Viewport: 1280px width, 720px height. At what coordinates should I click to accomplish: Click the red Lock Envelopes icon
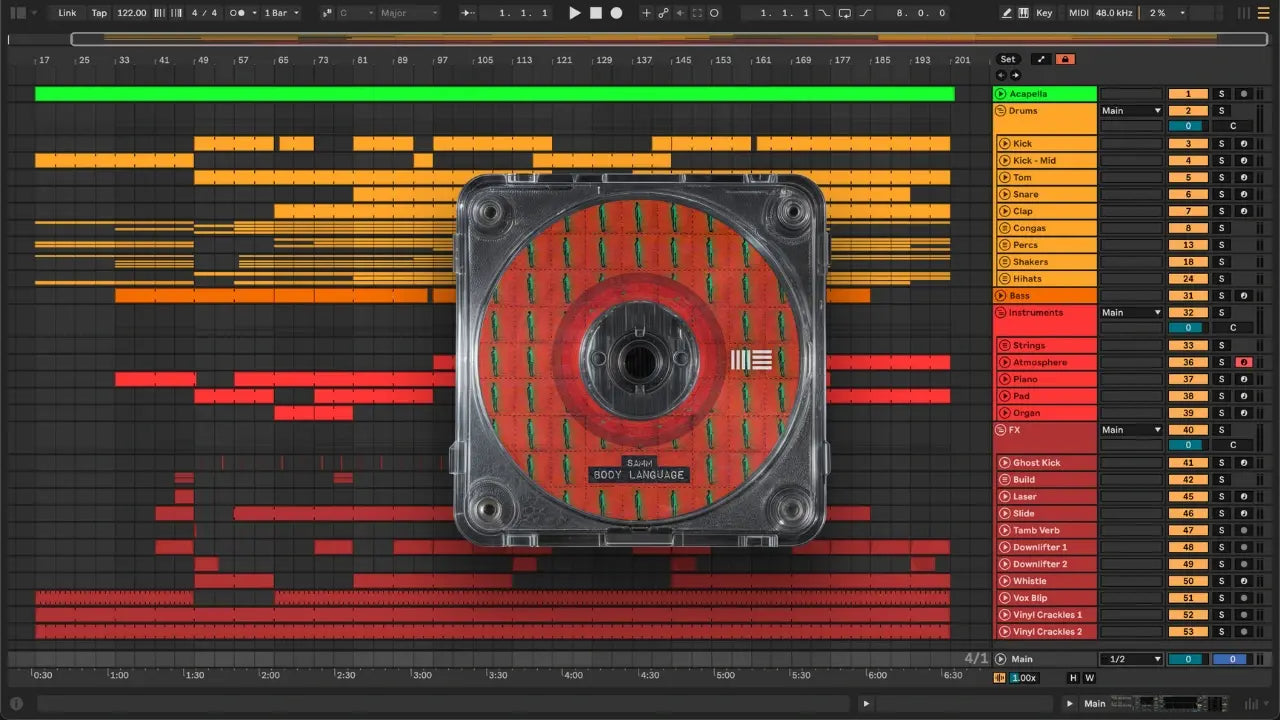[1065, 59]
